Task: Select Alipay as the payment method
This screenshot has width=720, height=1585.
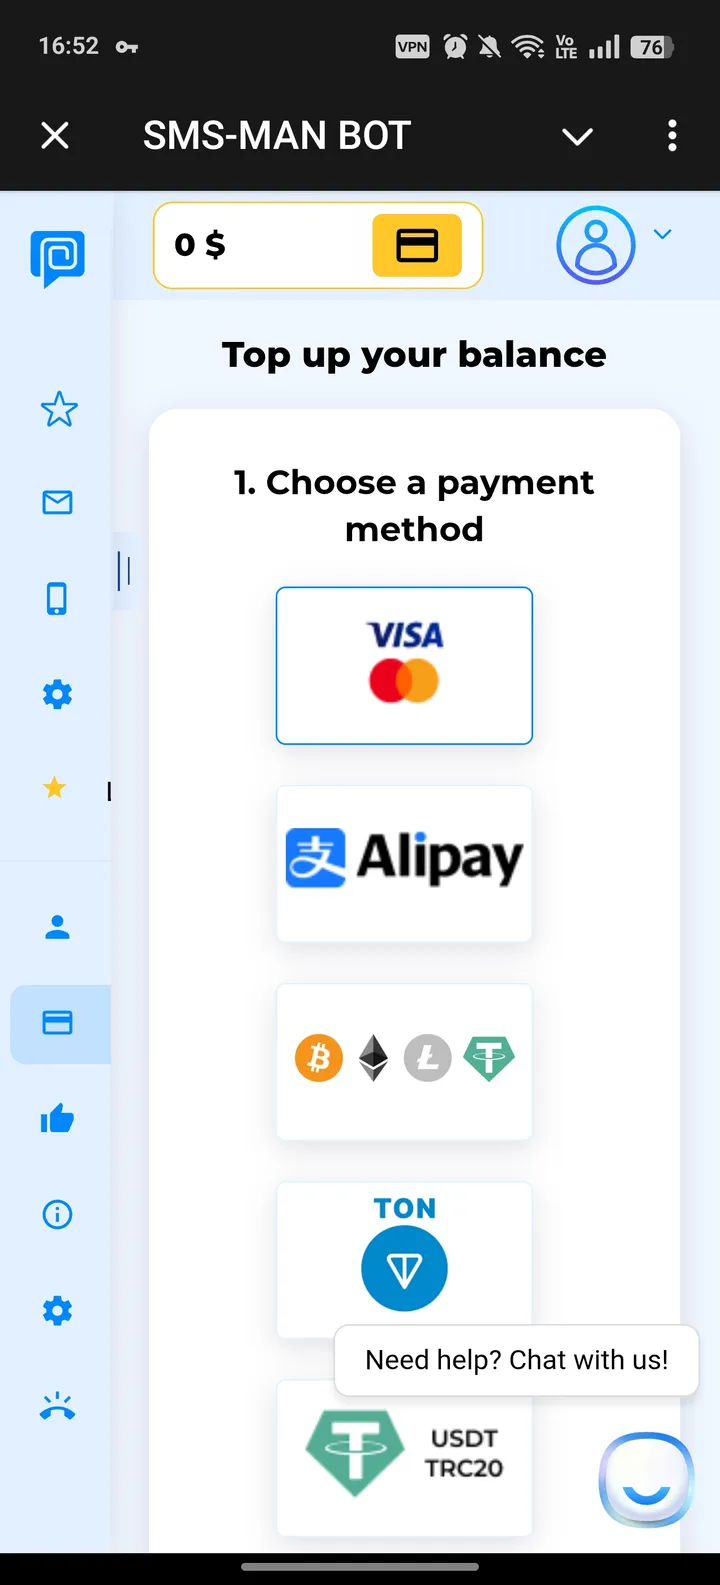Action: click(404, 863)
